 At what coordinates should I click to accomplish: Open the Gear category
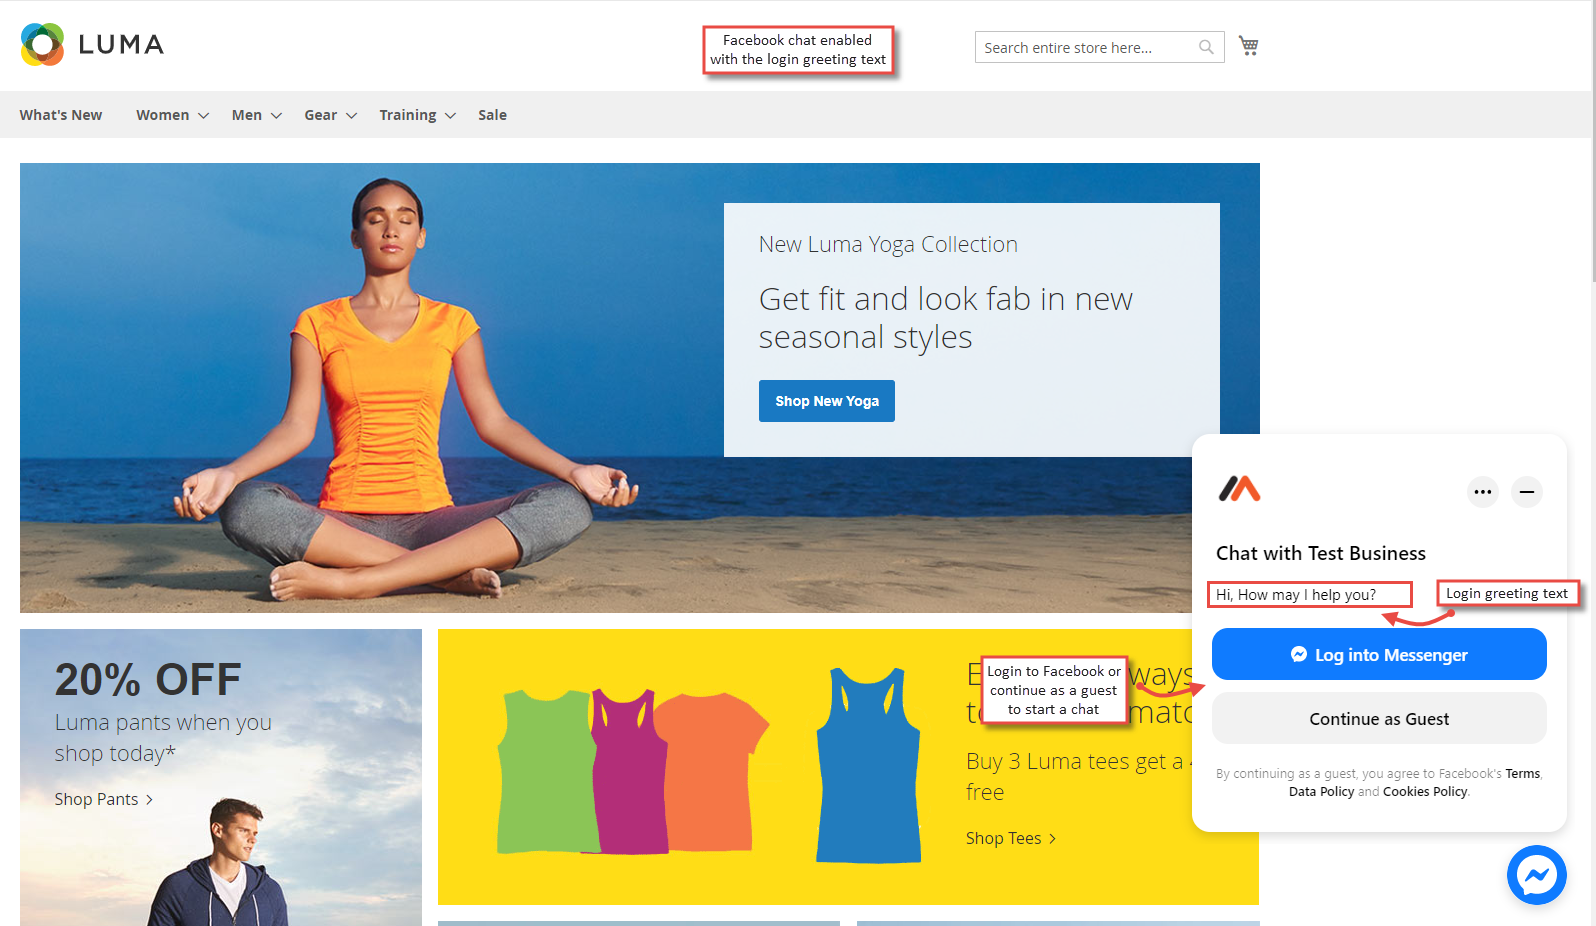click(x=321, y=115)
